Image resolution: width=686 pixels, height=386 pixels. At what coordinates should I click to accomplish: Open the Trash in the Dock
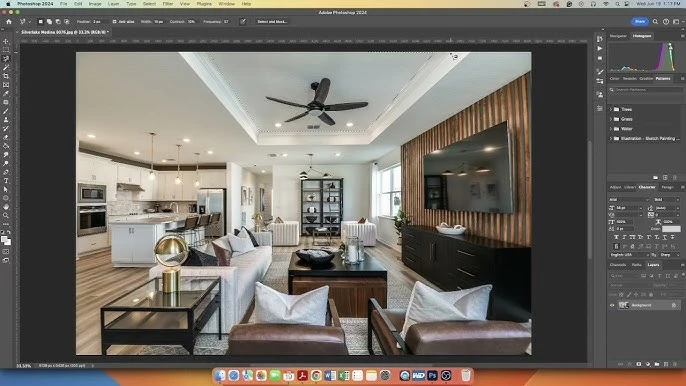pos(466,375)
